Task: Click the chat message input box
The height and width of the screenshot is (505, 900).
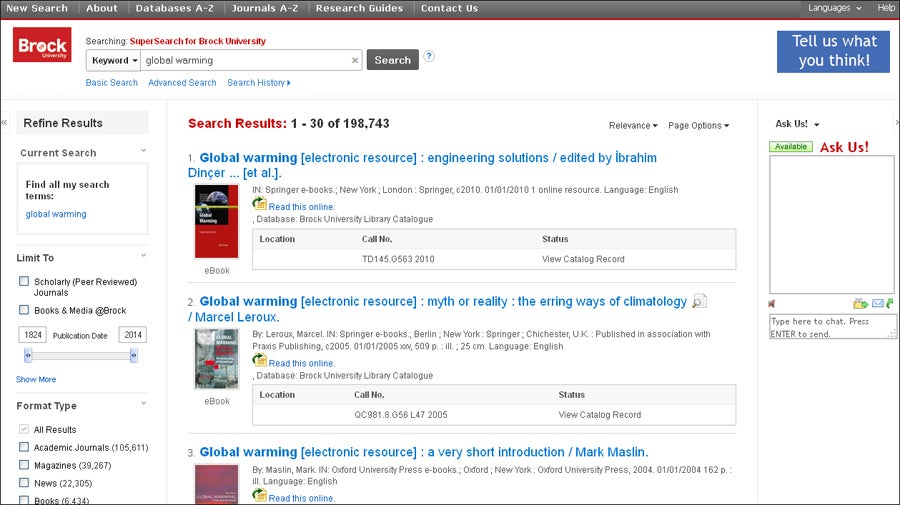Action: pos(832,327)
